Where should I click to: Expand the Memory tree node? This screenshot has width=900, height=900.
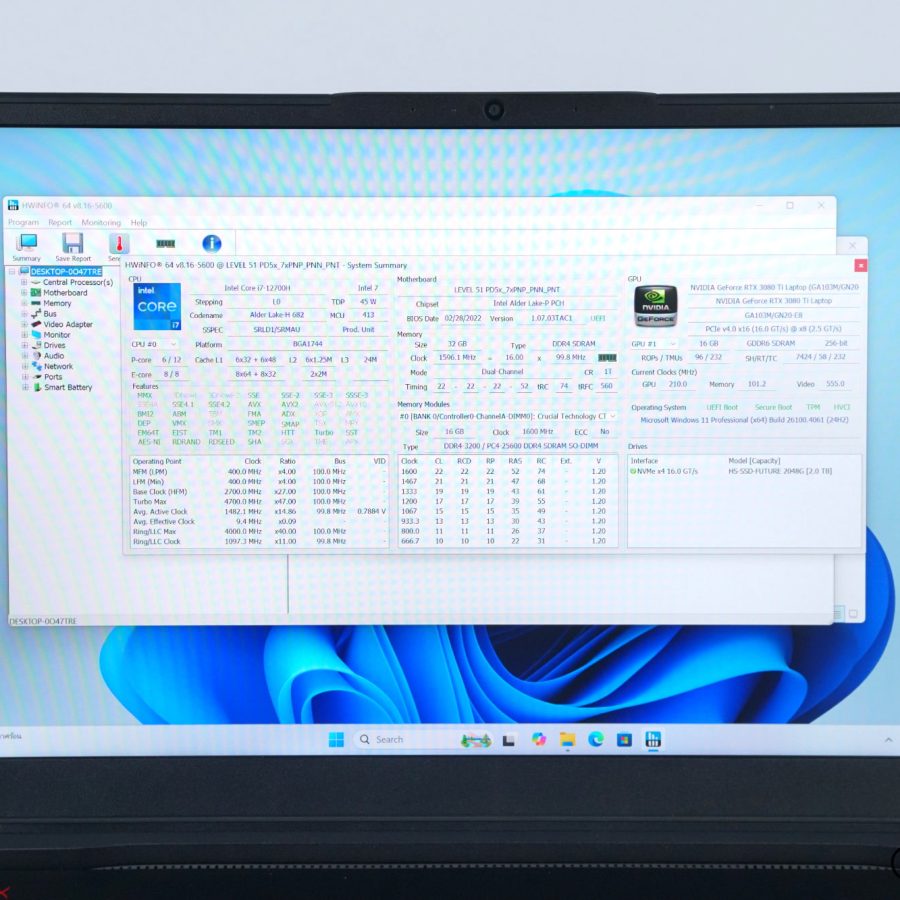(x=24, y=303)
